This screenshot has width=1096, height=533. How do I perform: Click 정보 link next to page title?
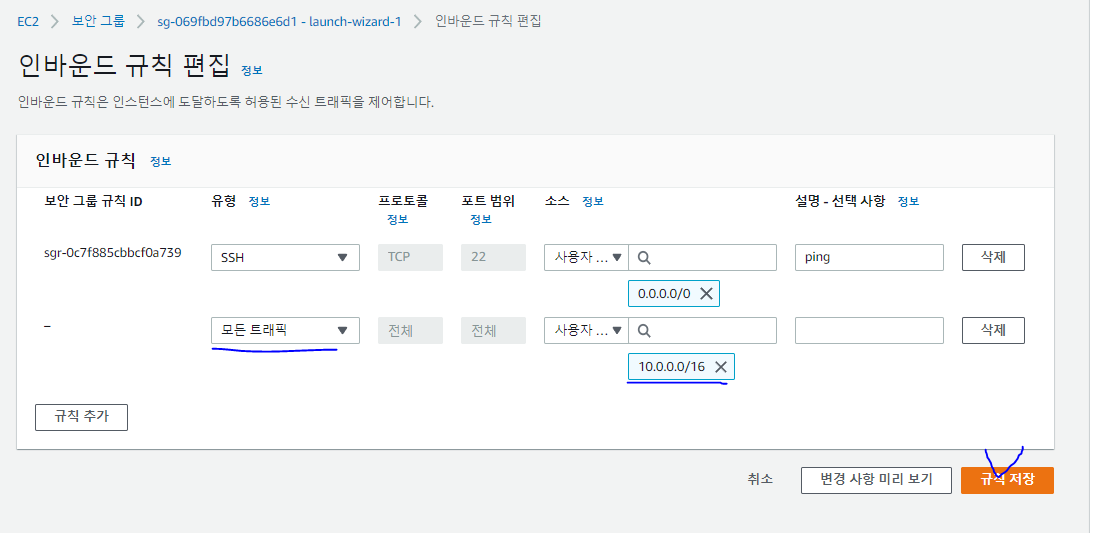(252, 71)
